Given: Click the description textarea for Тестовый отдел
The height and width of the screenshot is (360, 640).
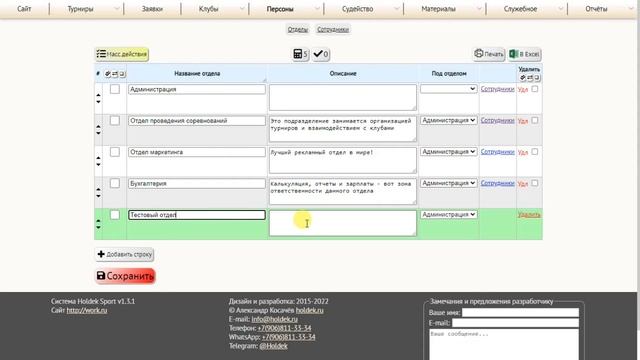Looking at the screenshot, I should (x=342, y=223).
